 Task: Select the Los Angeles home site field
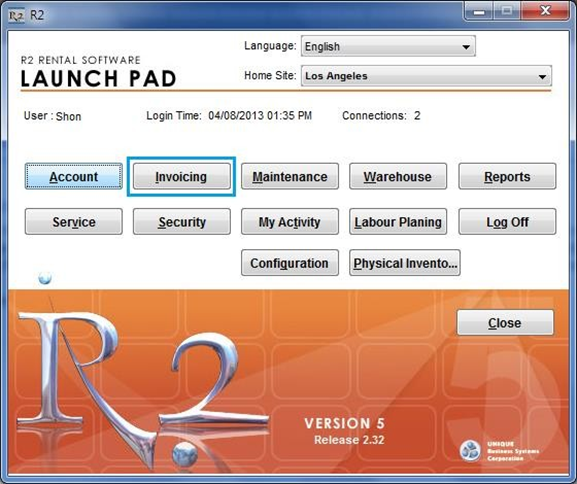(x=426, y=76)
